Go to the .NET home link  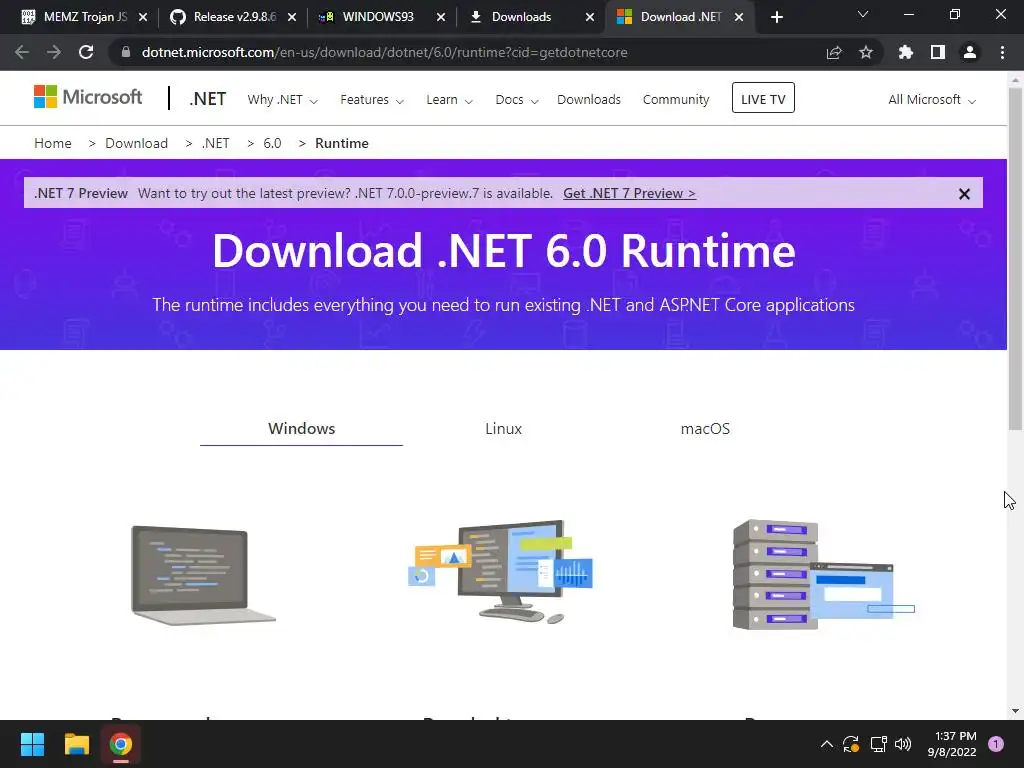point(208,99)
